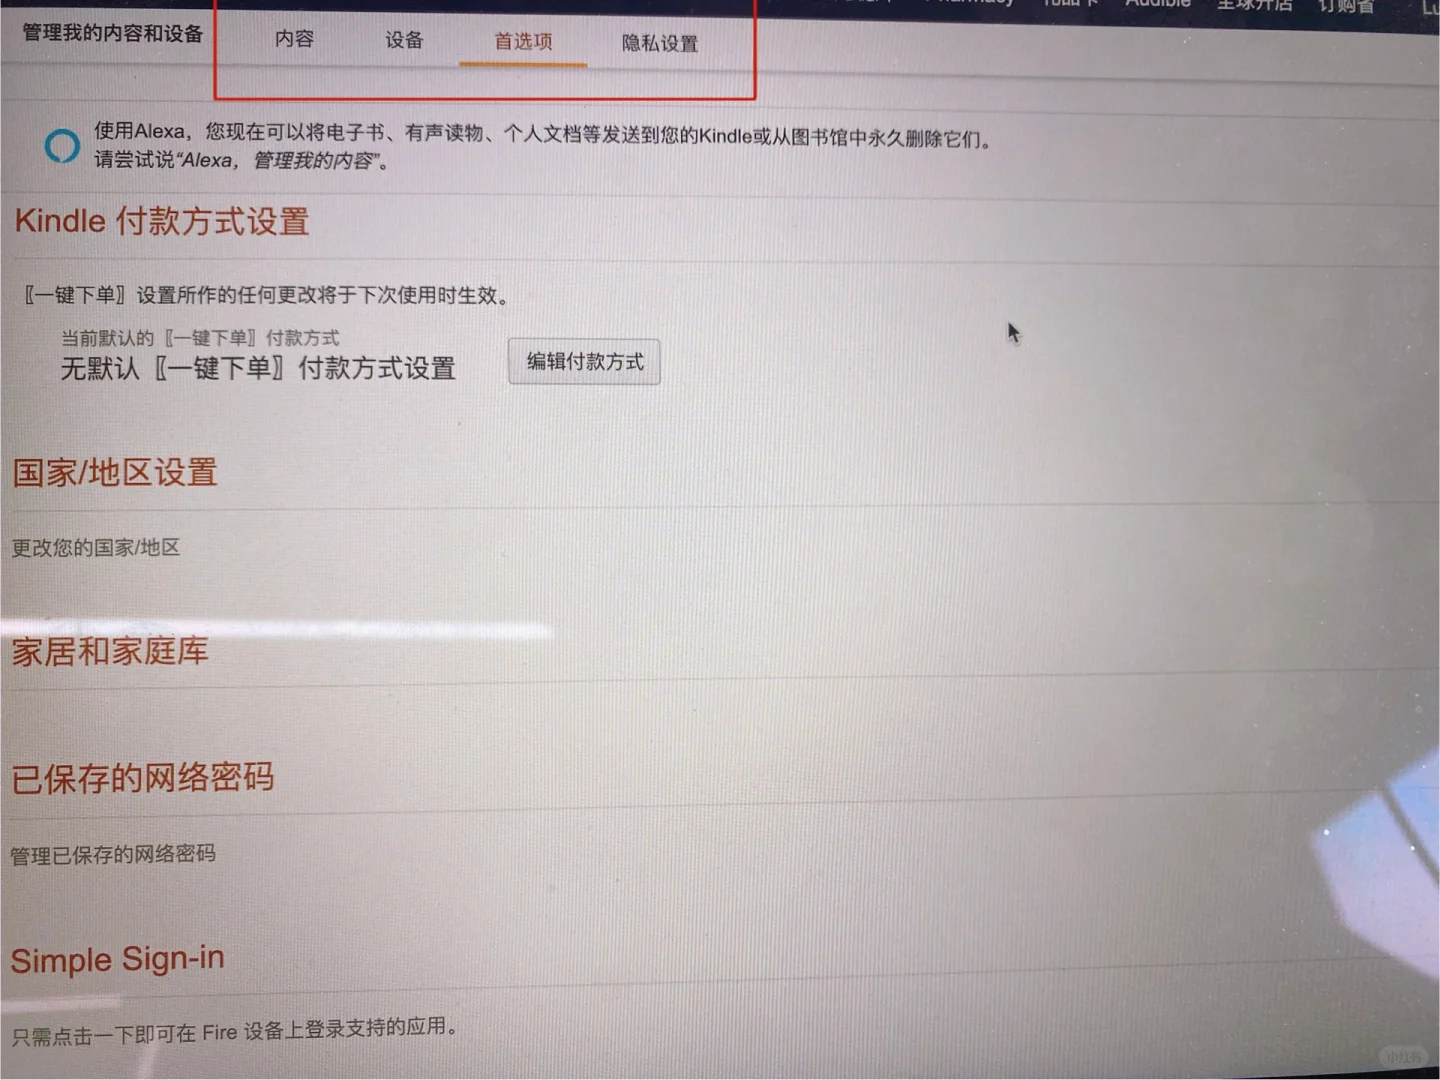
Task: Select the 首选项 tab
Action: pos(523,42)
